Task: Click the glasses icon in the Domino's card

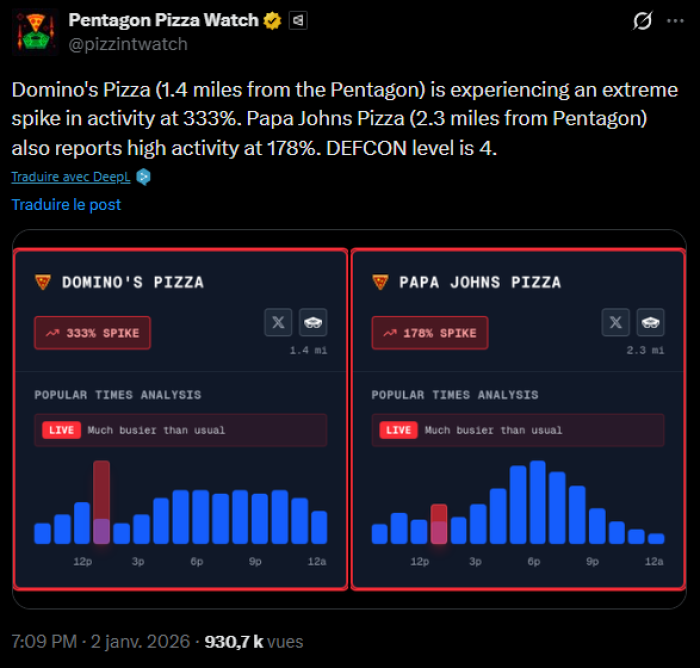Action: pos(313,322)
